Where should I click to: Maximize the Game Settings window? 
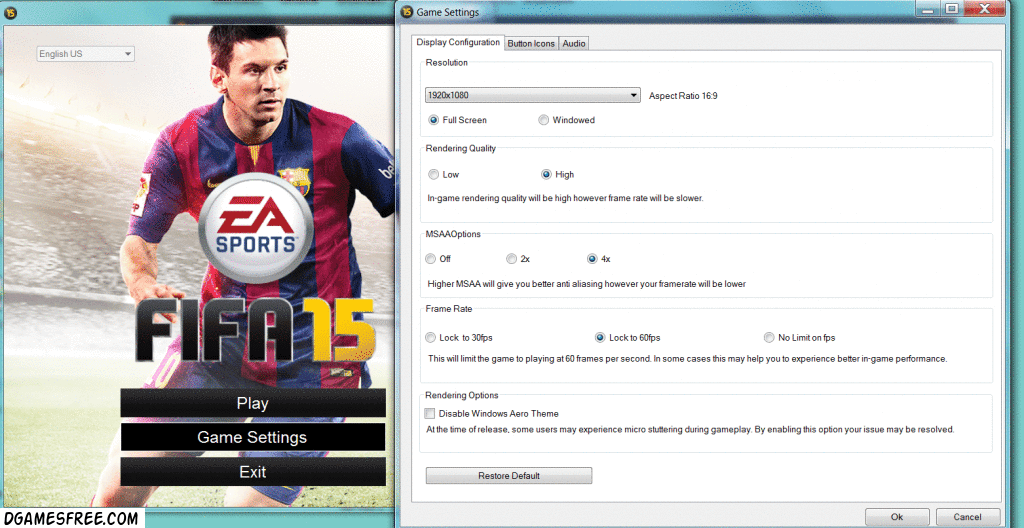pos(952,8)
